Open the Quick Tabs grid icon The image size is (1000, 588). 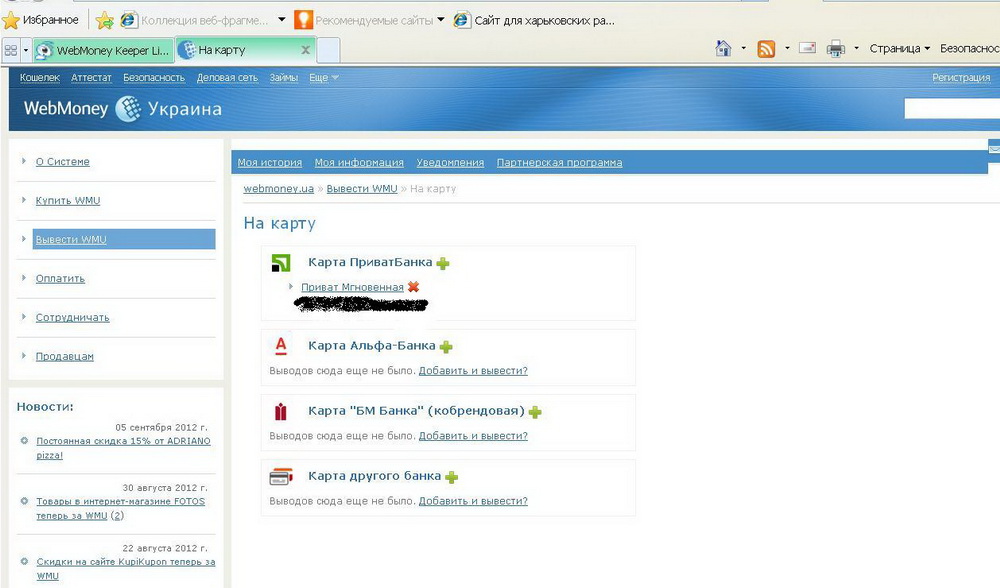click(x=11, y=50)
